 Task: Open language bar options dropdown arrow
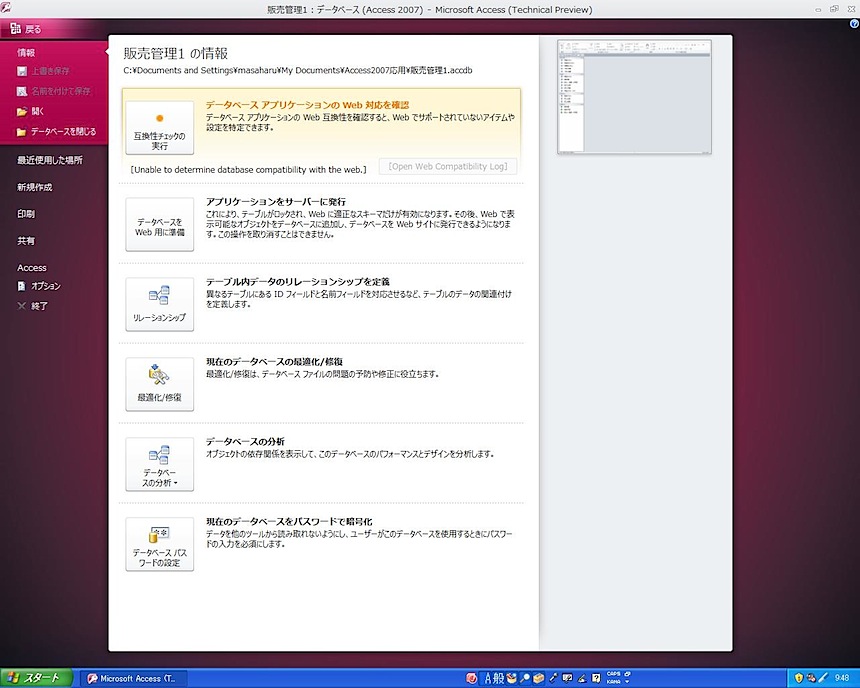click(x=627, y=682)
